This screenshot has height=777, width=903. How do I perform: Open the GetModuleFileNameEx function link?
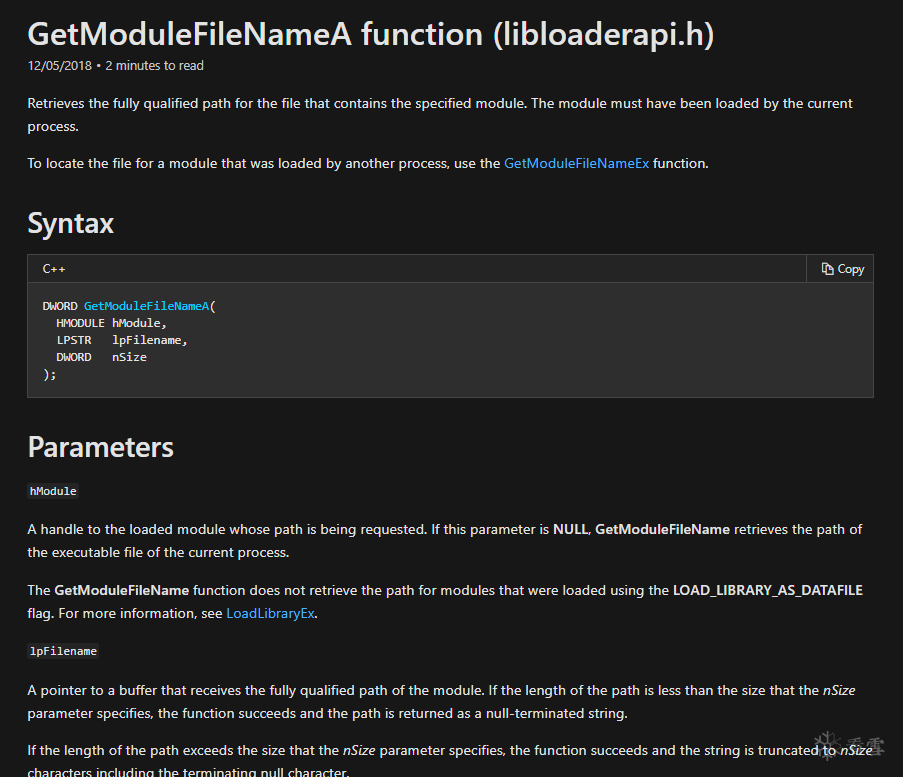[x=576, y=163]
